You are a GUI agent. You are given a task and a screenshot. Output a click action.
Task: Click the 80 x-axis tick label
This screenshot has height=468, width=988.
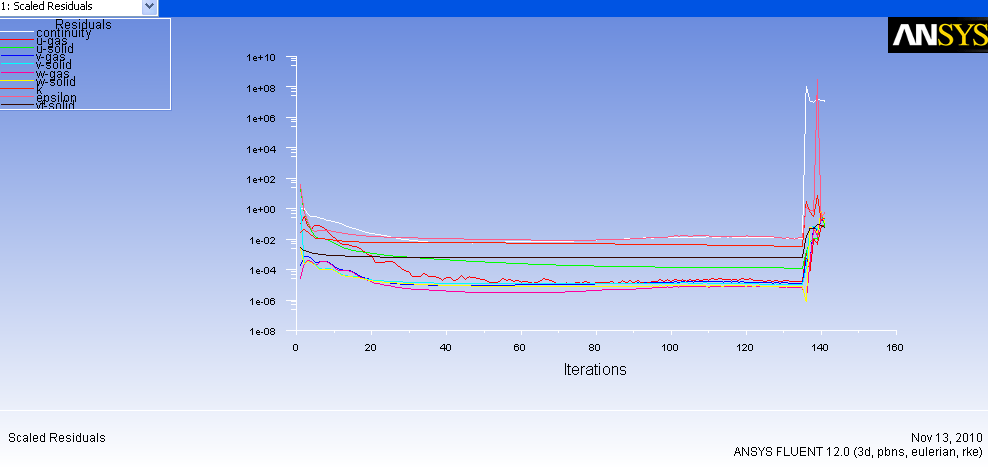tap(595, 348)
